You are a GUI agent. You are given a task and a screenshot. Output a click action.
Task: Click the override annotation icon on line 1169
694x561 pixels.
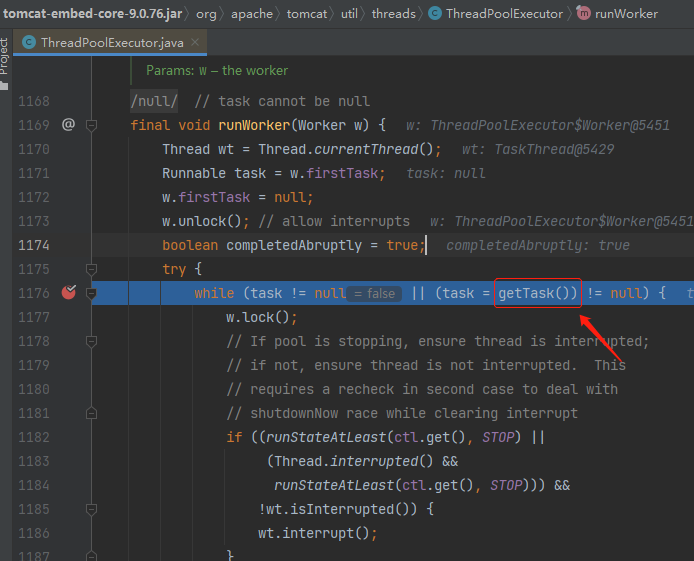(68, 125)
